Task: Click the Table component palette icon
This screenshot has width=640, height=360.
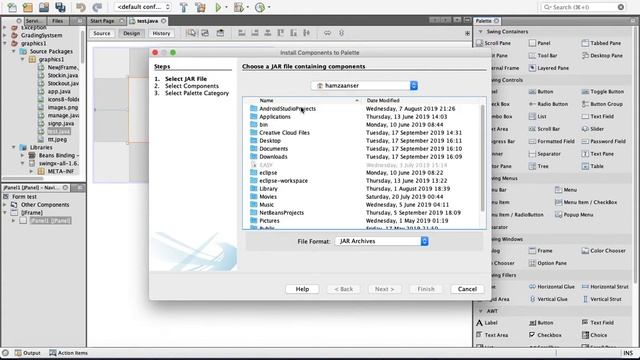Action: 585,166
